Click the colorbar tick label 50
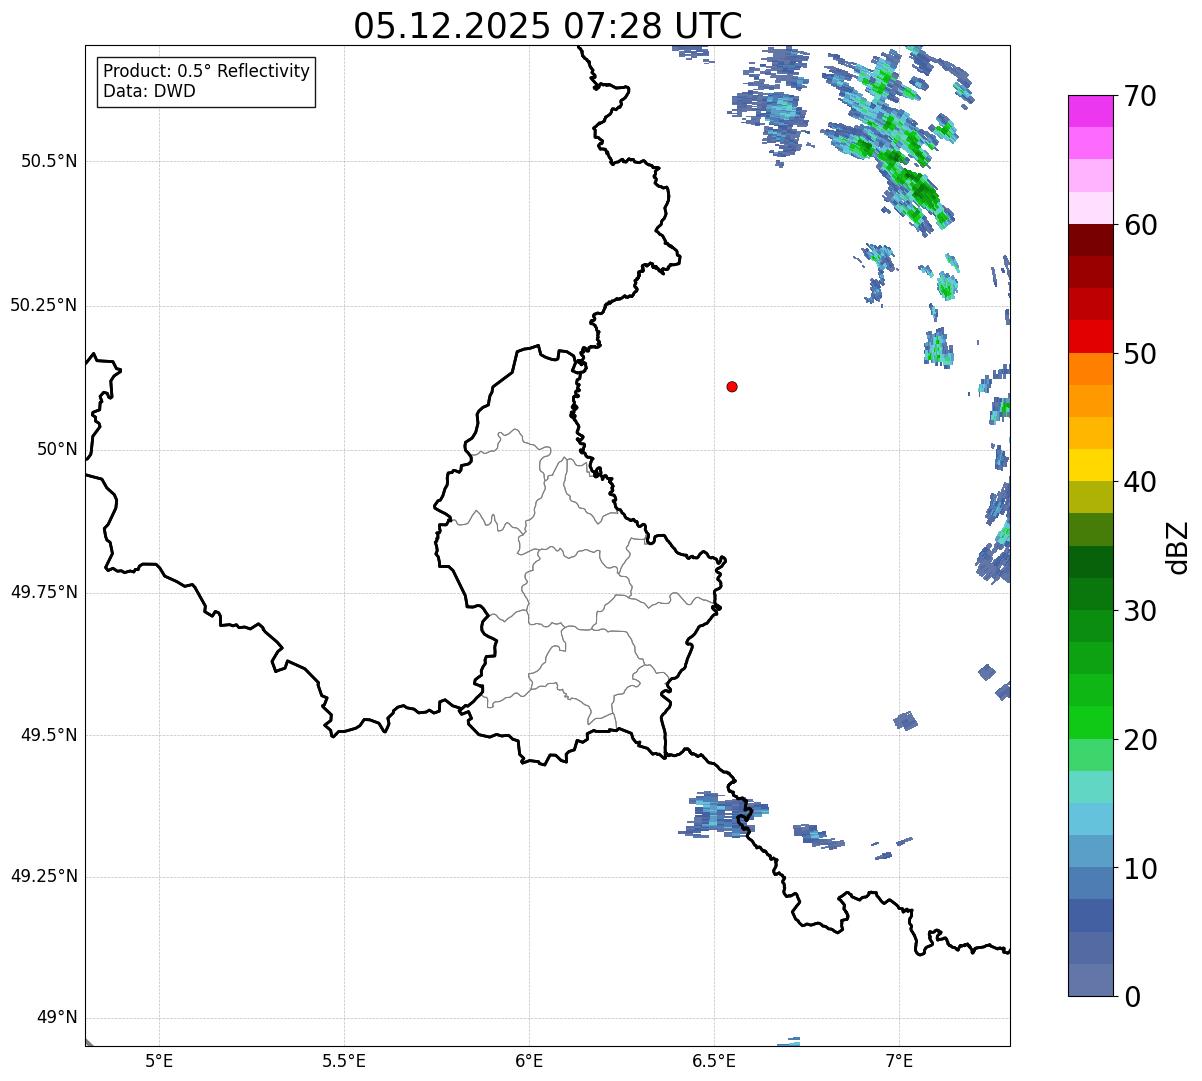Image resolution: width=1202 pixels, height=1081 pixels. click(1140, 354)
